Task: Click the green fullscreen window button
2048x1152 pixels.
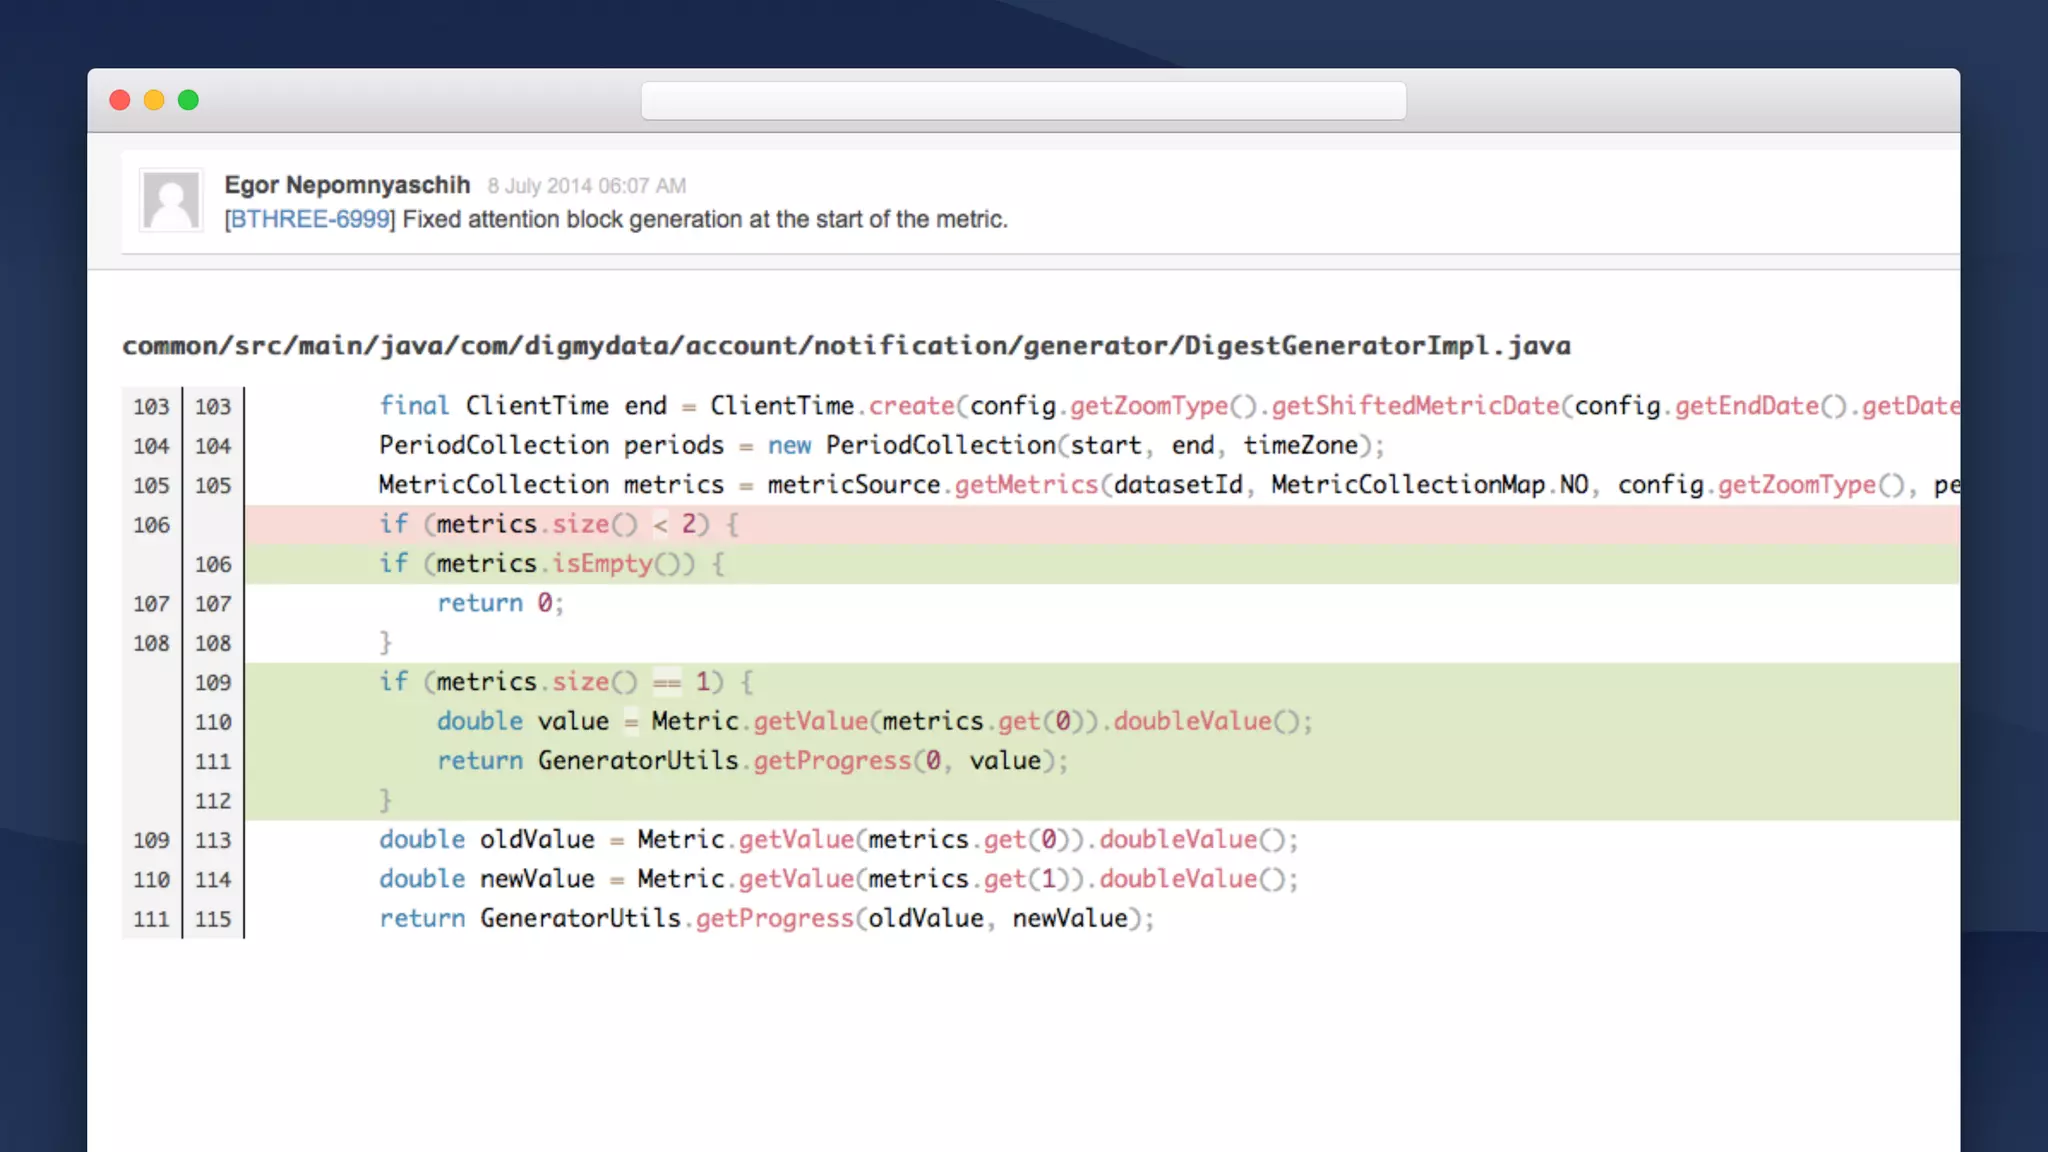Action: [x=188, y=100]
